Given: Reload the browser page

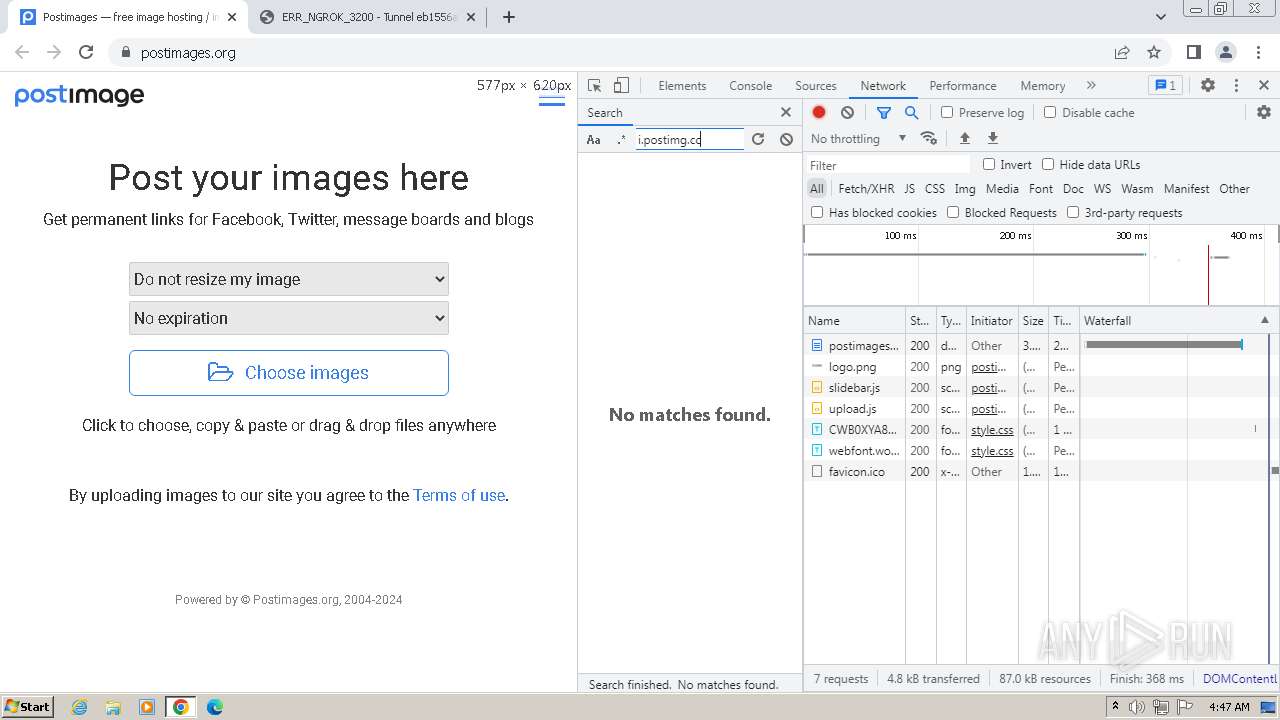Looking at the screenshot, I should pos(86,52).
